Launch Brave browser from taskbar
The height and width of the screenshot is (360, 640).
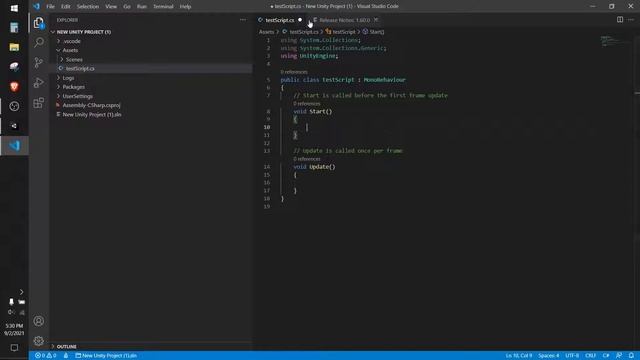tap(14, 87)
